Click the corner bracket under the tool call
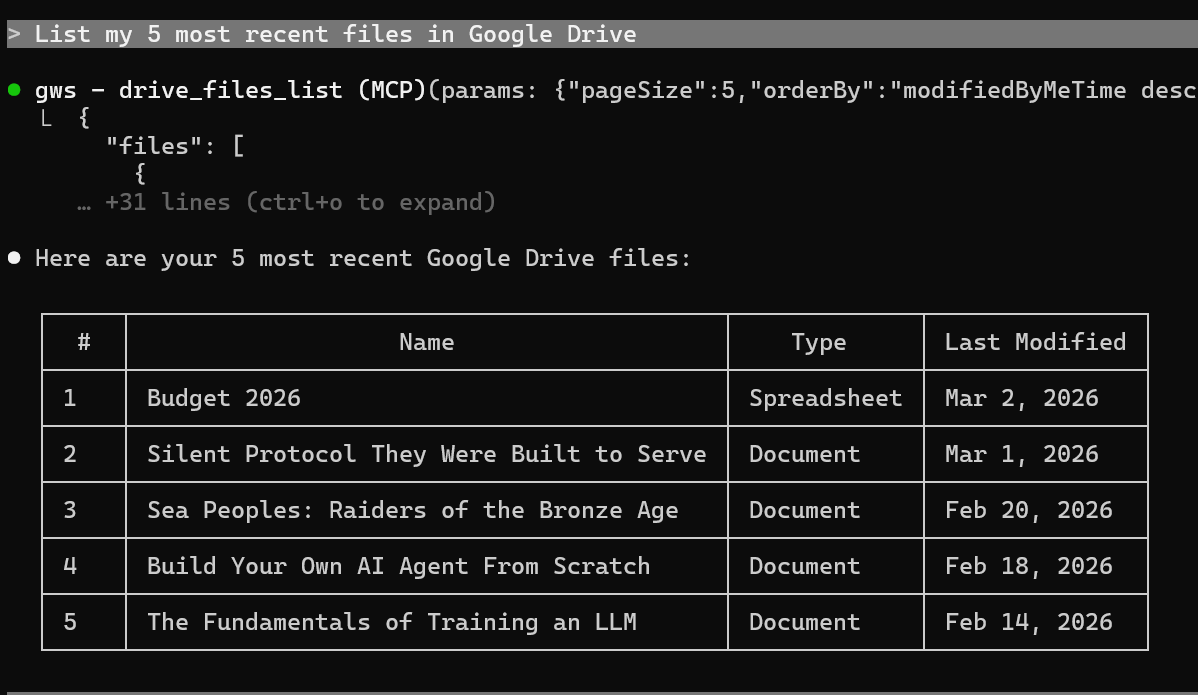1198x695 pixels. tap(46, 119)
